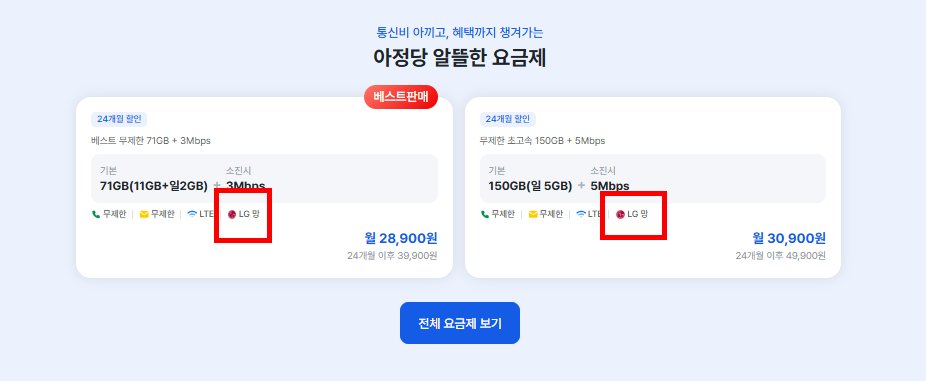Click the LTE wifi icon in 150GB plan

click(581, 214)
